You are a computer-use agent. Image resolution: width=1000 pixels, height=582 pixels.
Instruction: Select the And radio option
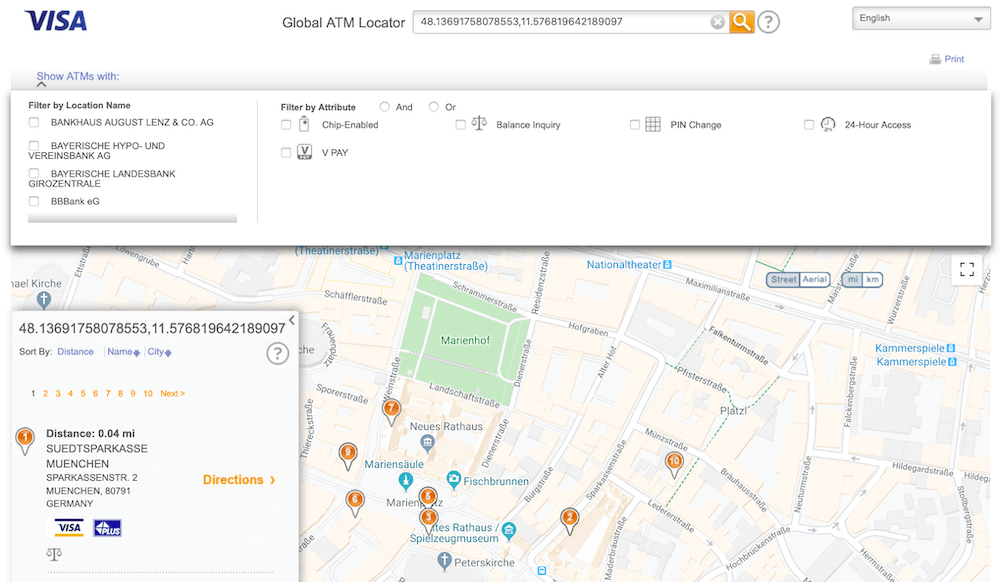pos(385,106)
